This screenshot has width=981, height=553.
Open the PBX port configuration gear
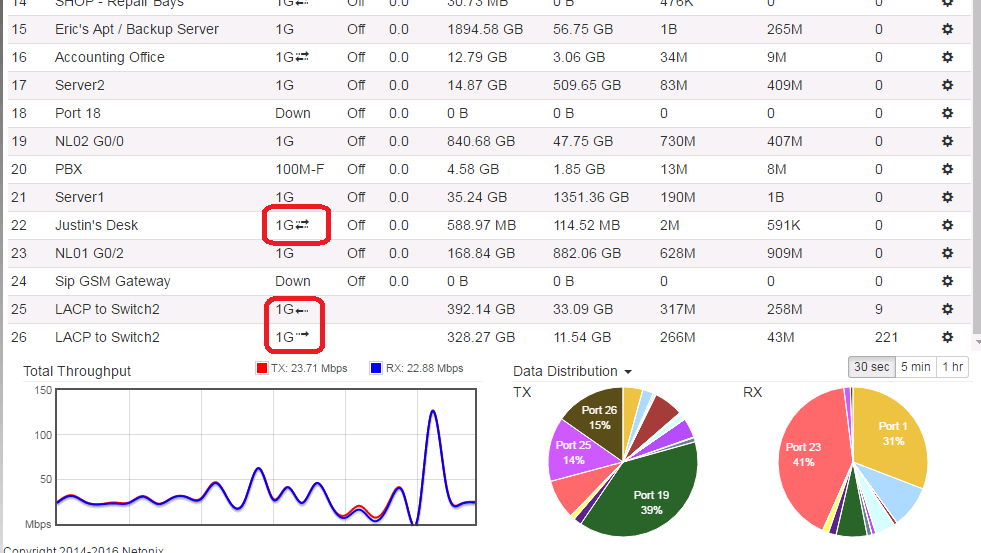947,169
